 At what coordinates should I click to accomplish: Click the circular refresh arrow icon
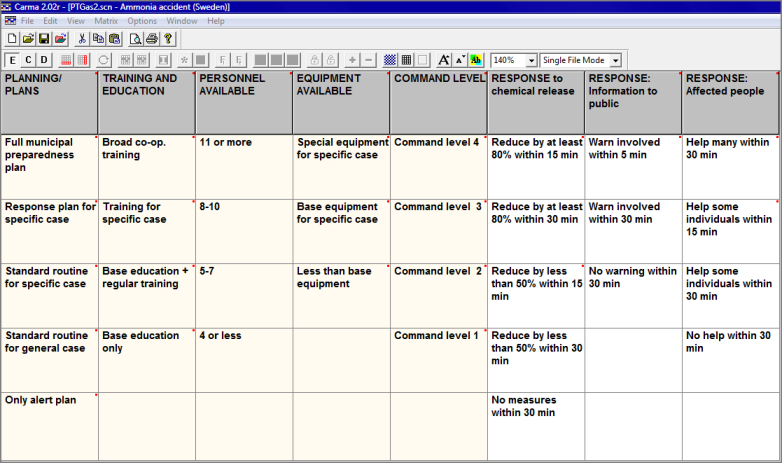pos(104,60)
